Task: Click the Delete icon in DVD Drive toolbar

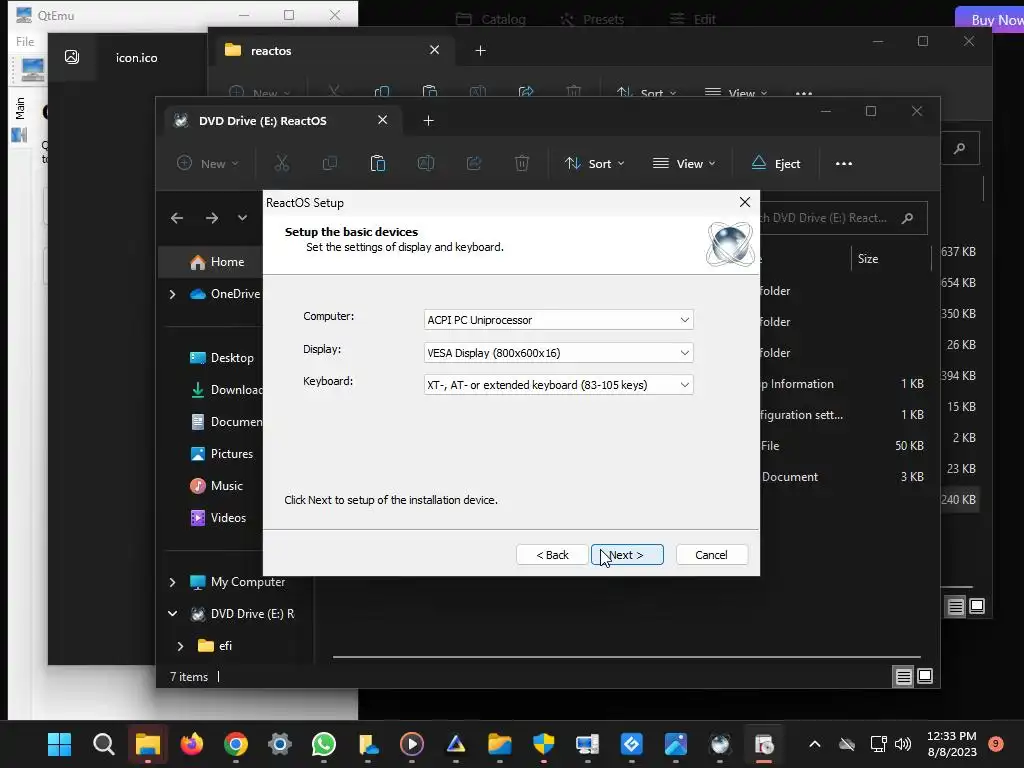Action: pos(522,163)
